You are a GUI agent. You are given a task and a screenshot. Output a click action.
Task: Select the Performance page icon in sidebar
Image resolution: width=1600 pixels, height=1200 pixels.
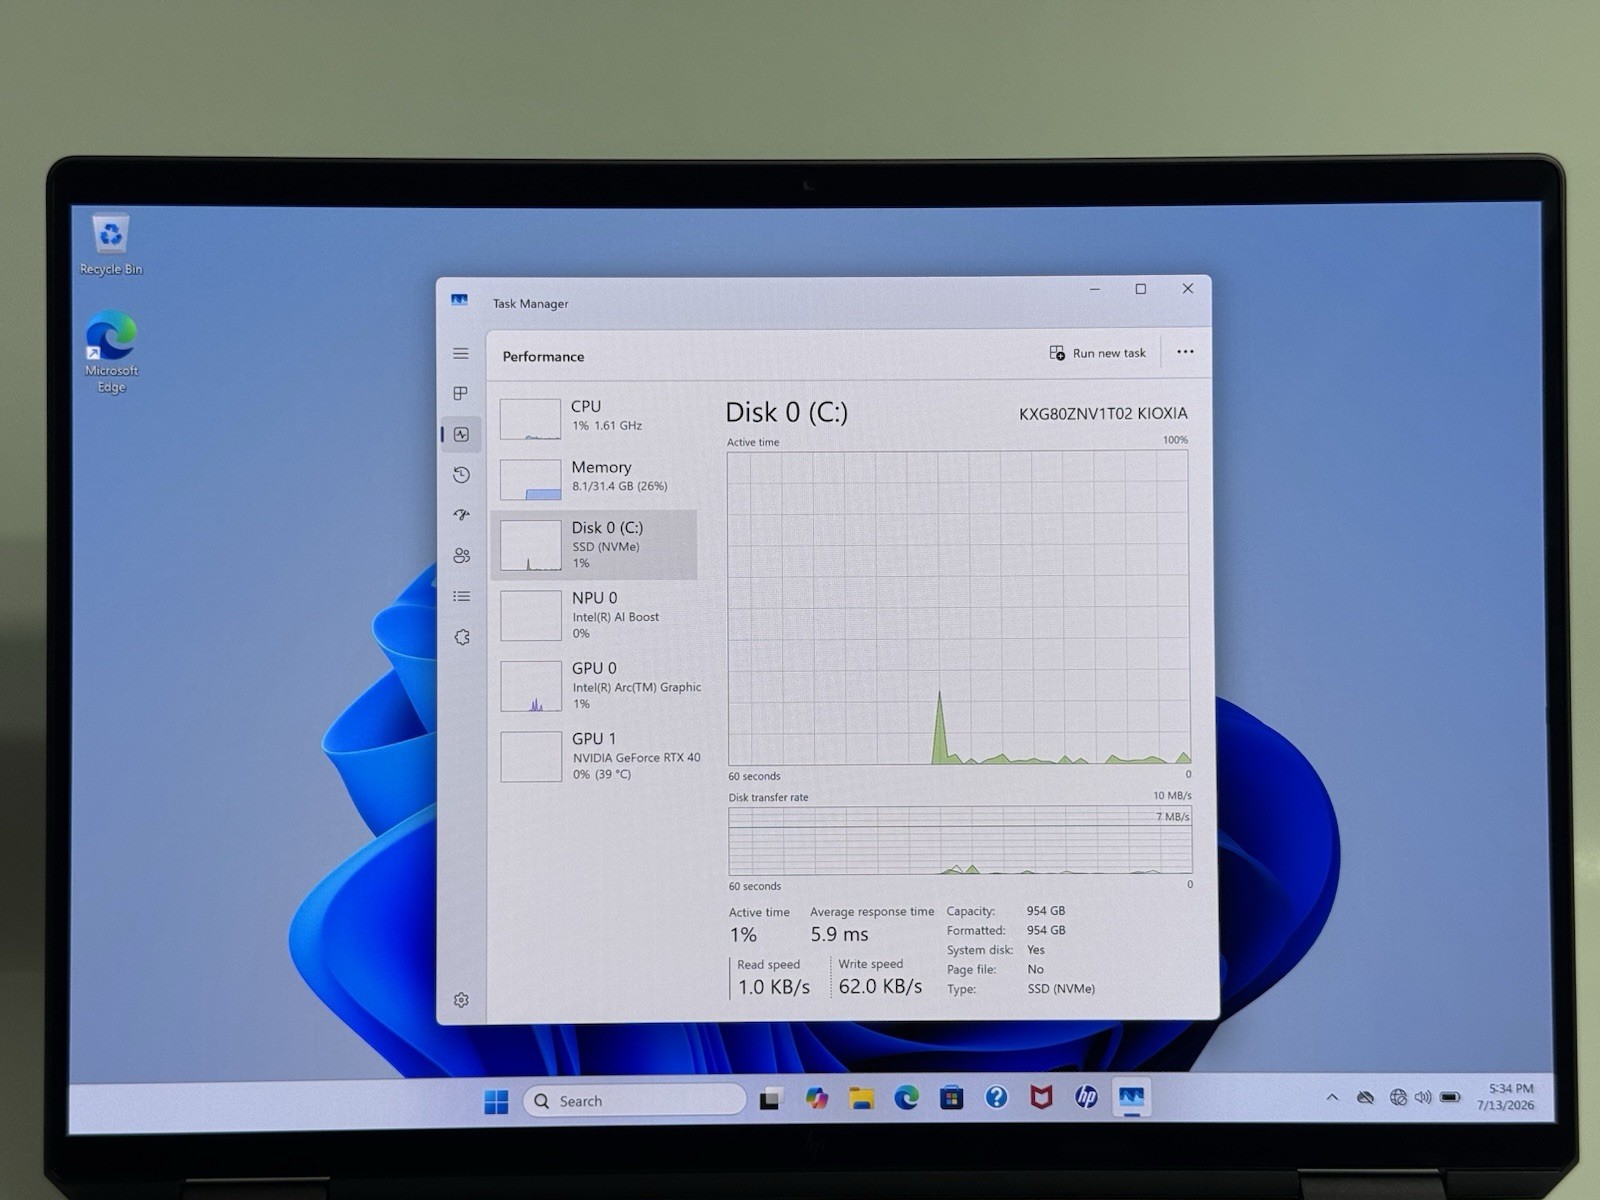(461, 435)
